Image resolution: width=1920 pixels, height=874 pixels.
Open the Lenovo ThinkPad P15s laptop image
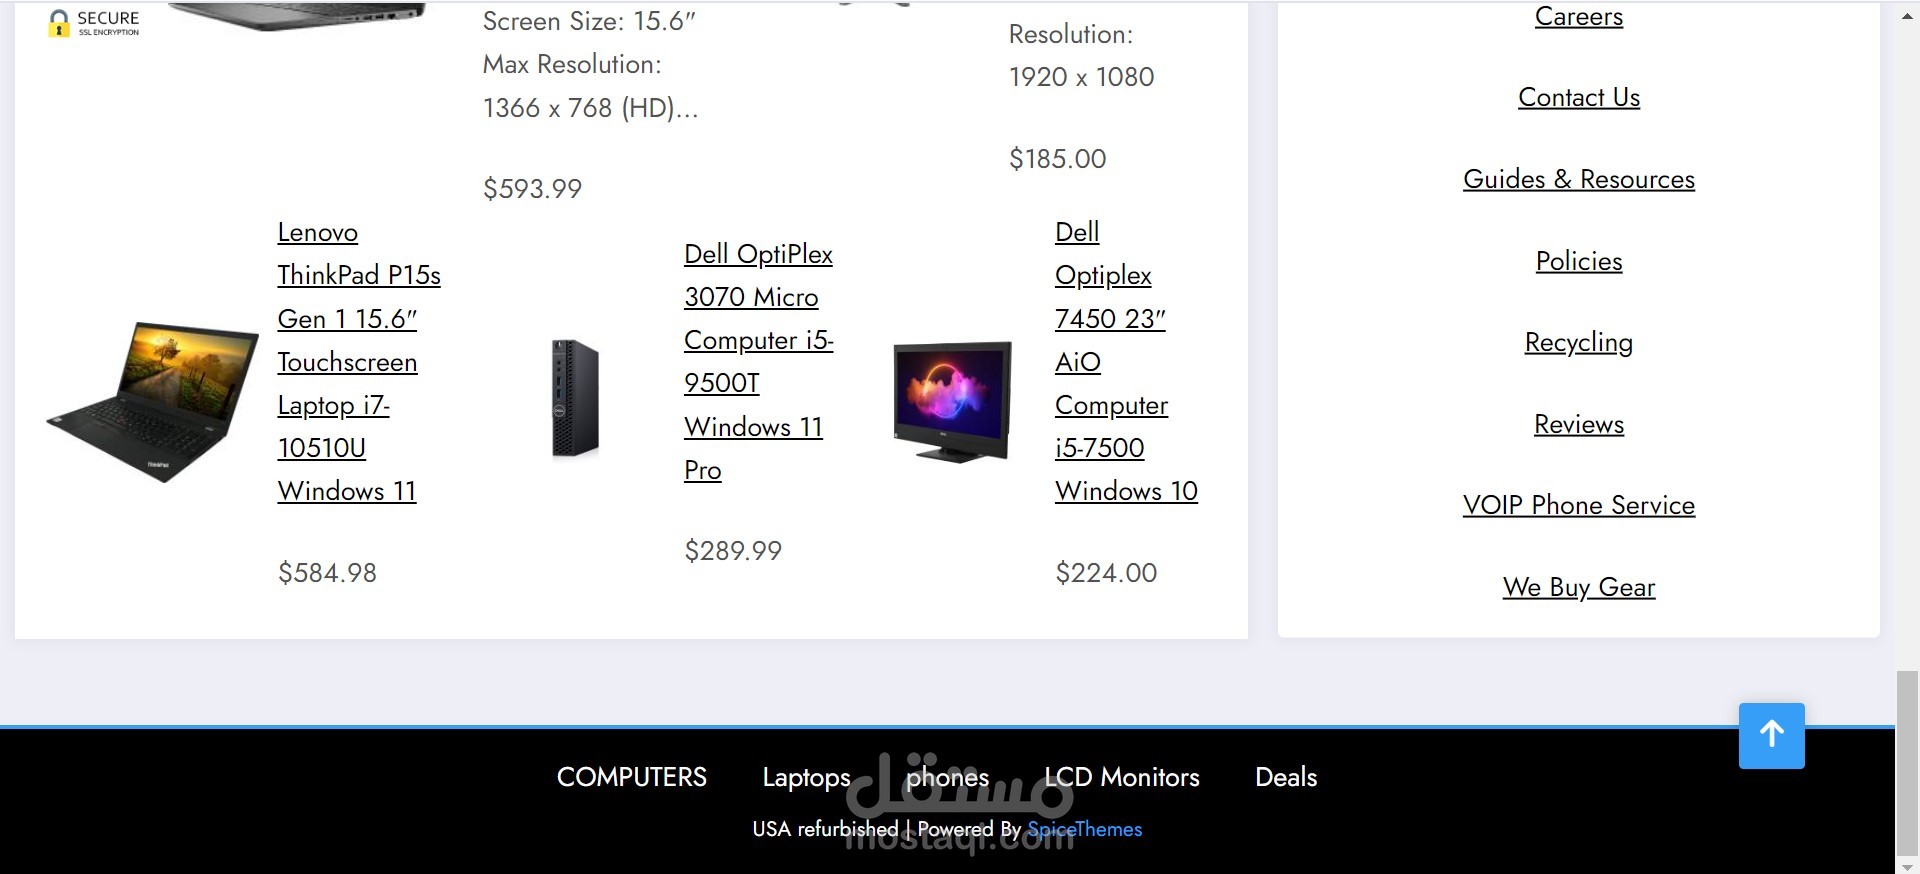point(153,402)
